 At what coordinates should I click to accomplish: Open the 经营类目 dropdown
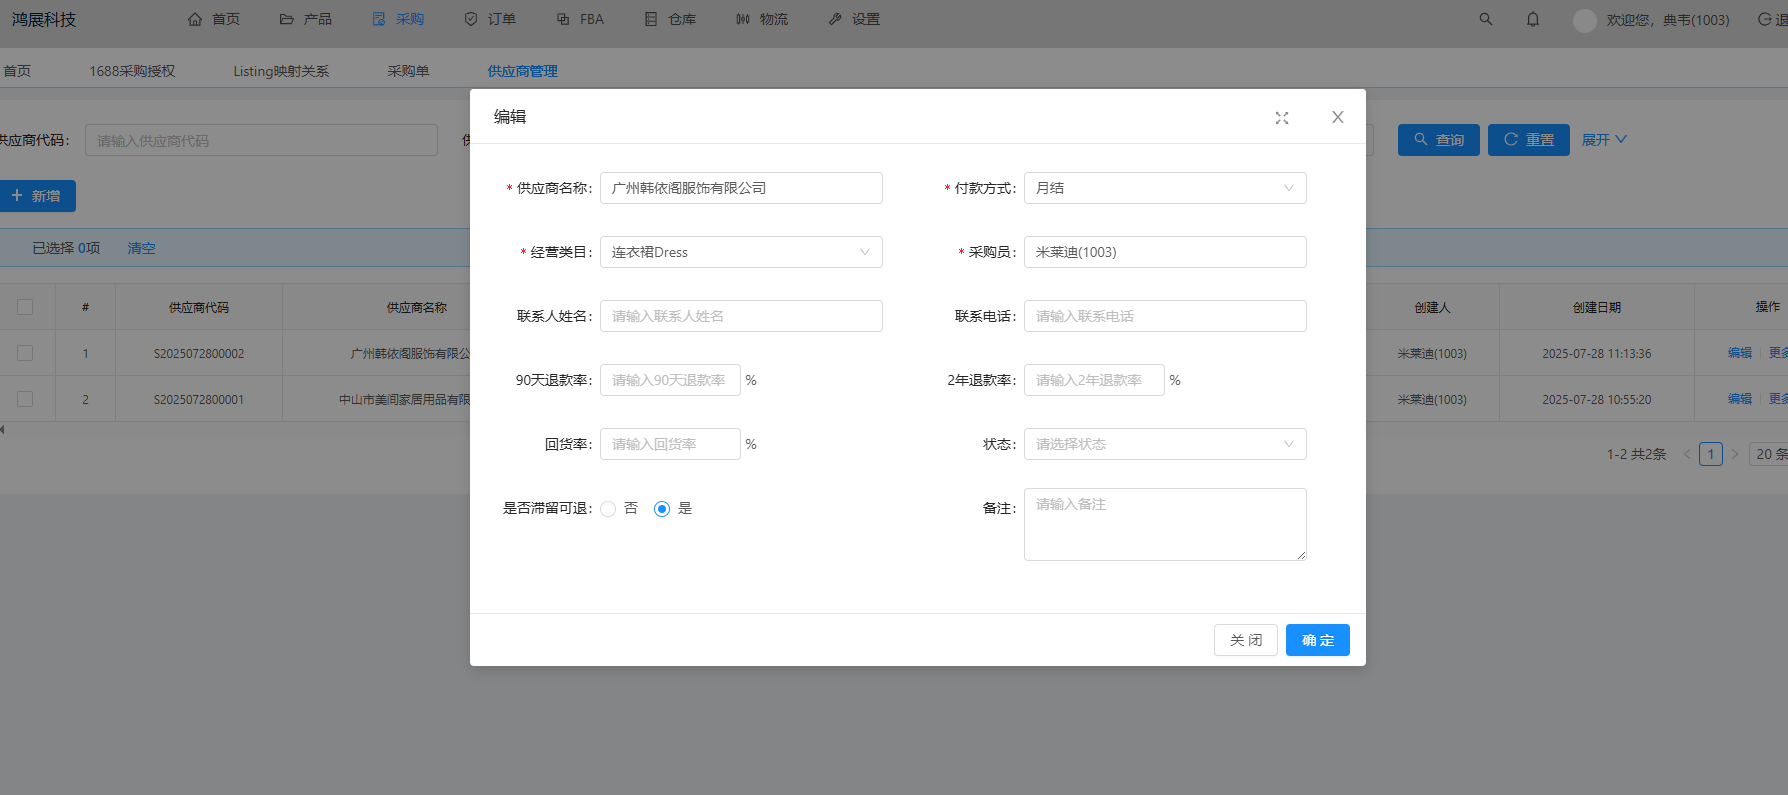tap(741, 252)
